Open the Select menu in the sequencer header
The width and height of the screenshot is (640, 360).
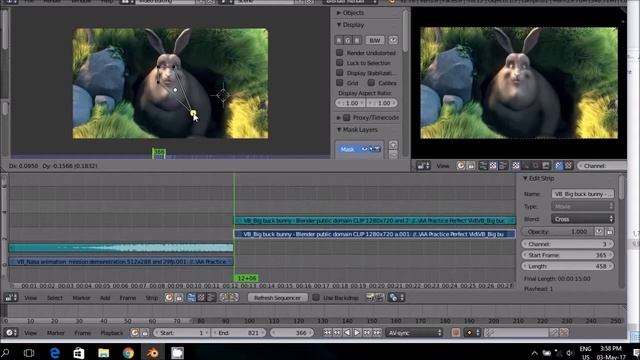point(55,298)
